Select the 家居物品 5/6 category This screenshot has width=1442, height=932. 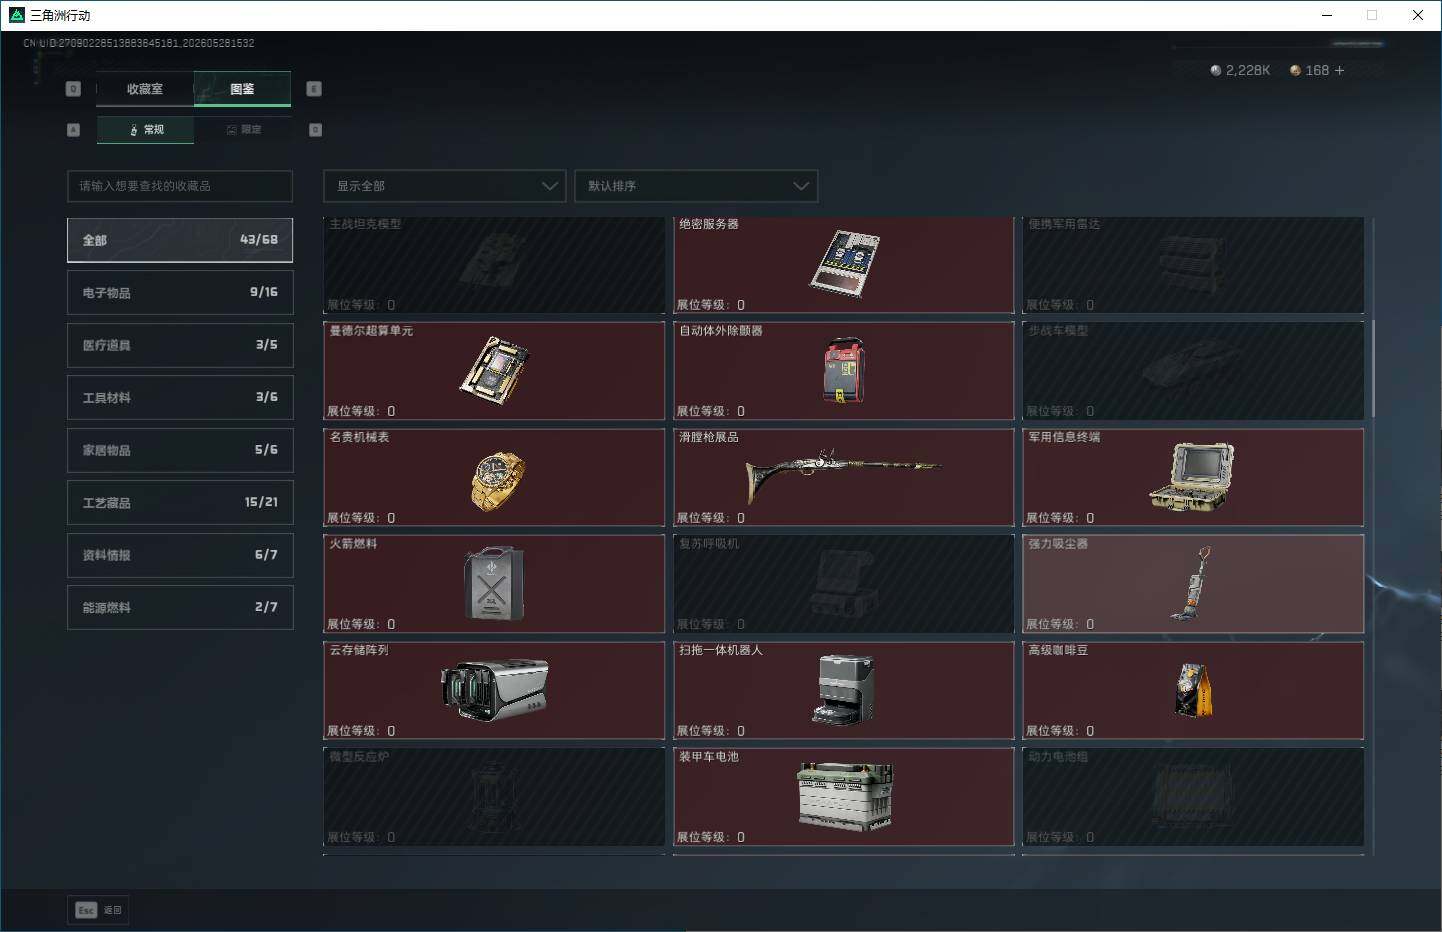point(180,450)
